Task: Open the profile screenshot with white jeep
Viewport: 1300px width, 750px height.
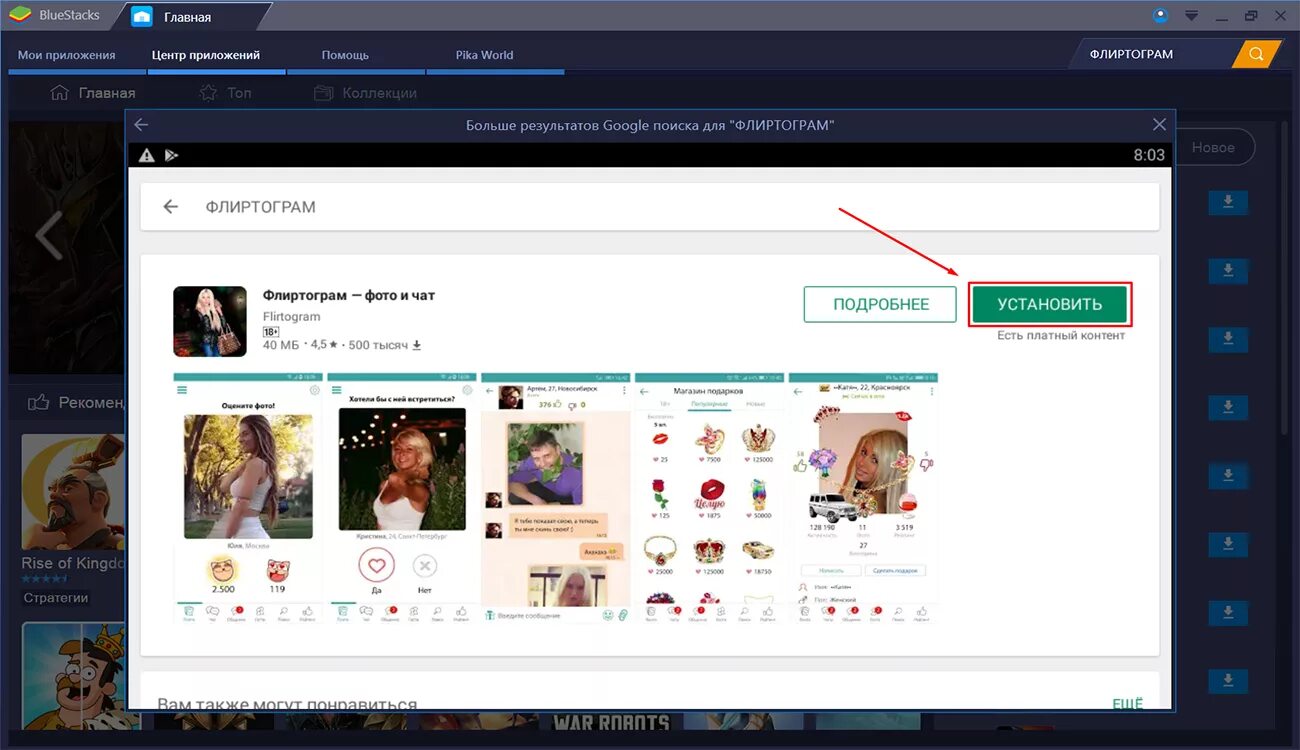Action: tap(863, 498)
